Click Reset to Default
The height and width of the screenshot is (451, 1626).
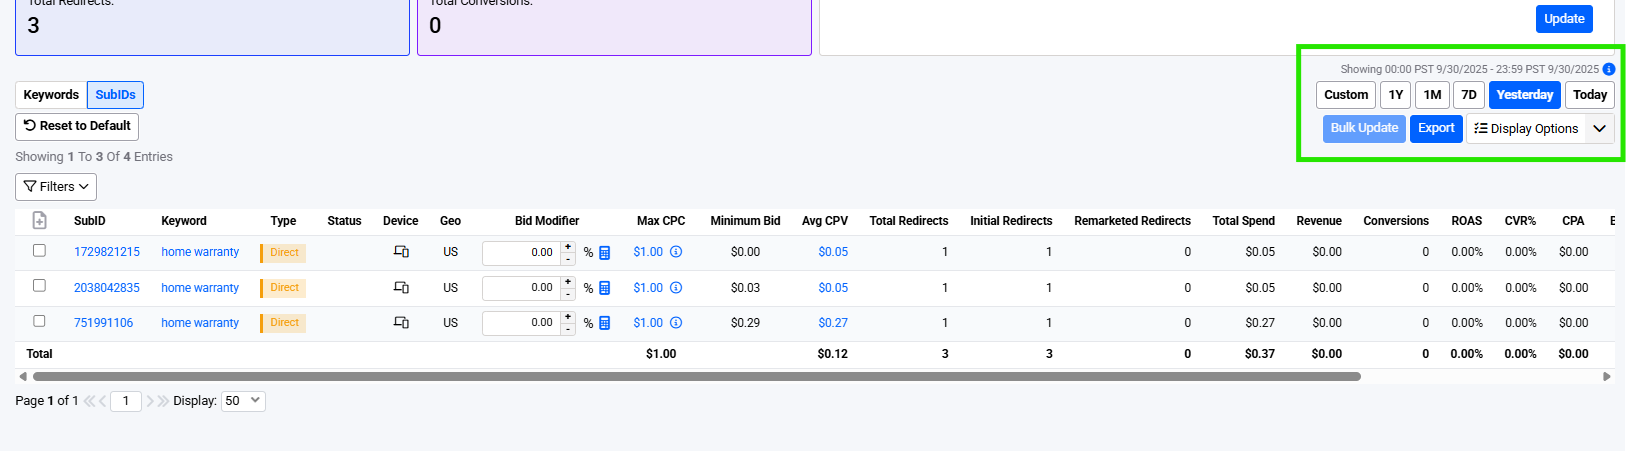click(77, 126)
